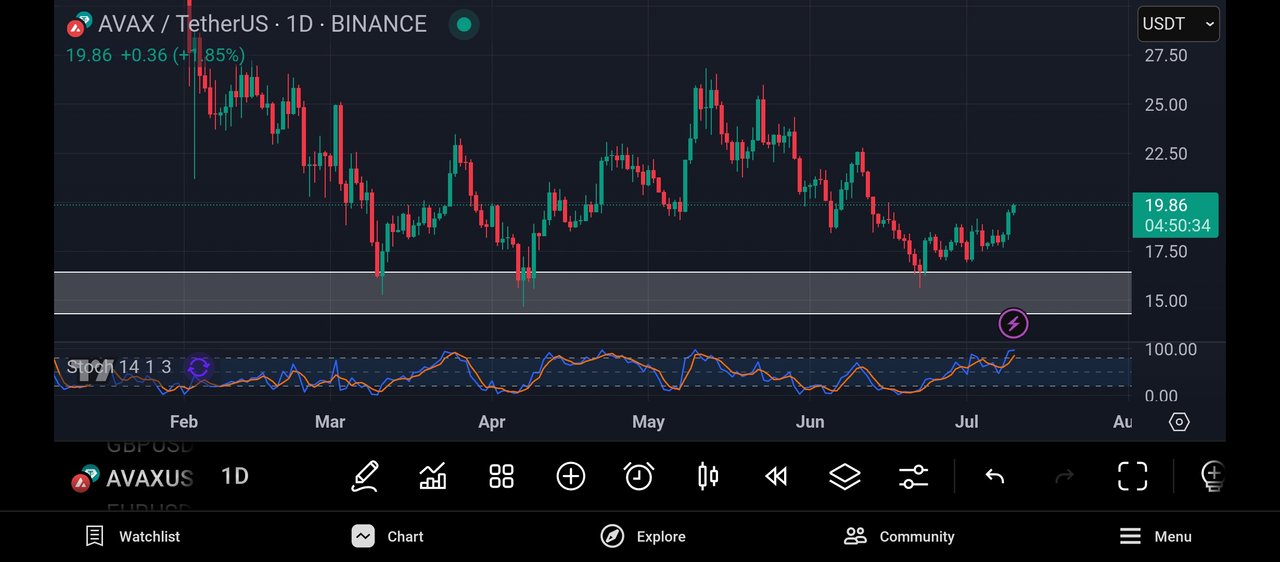Open the drawing tools pencil icon
This screenshot has width=1280, height=562.
coord(365,476)
